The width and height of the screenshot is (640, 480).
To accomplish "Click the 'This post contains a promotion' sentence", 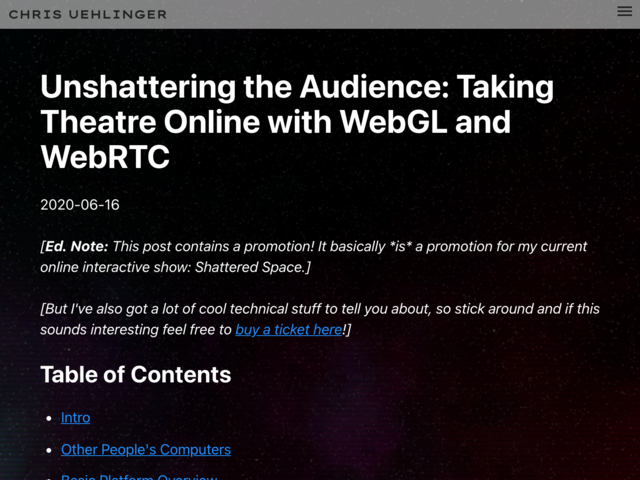I will point(213,246).
